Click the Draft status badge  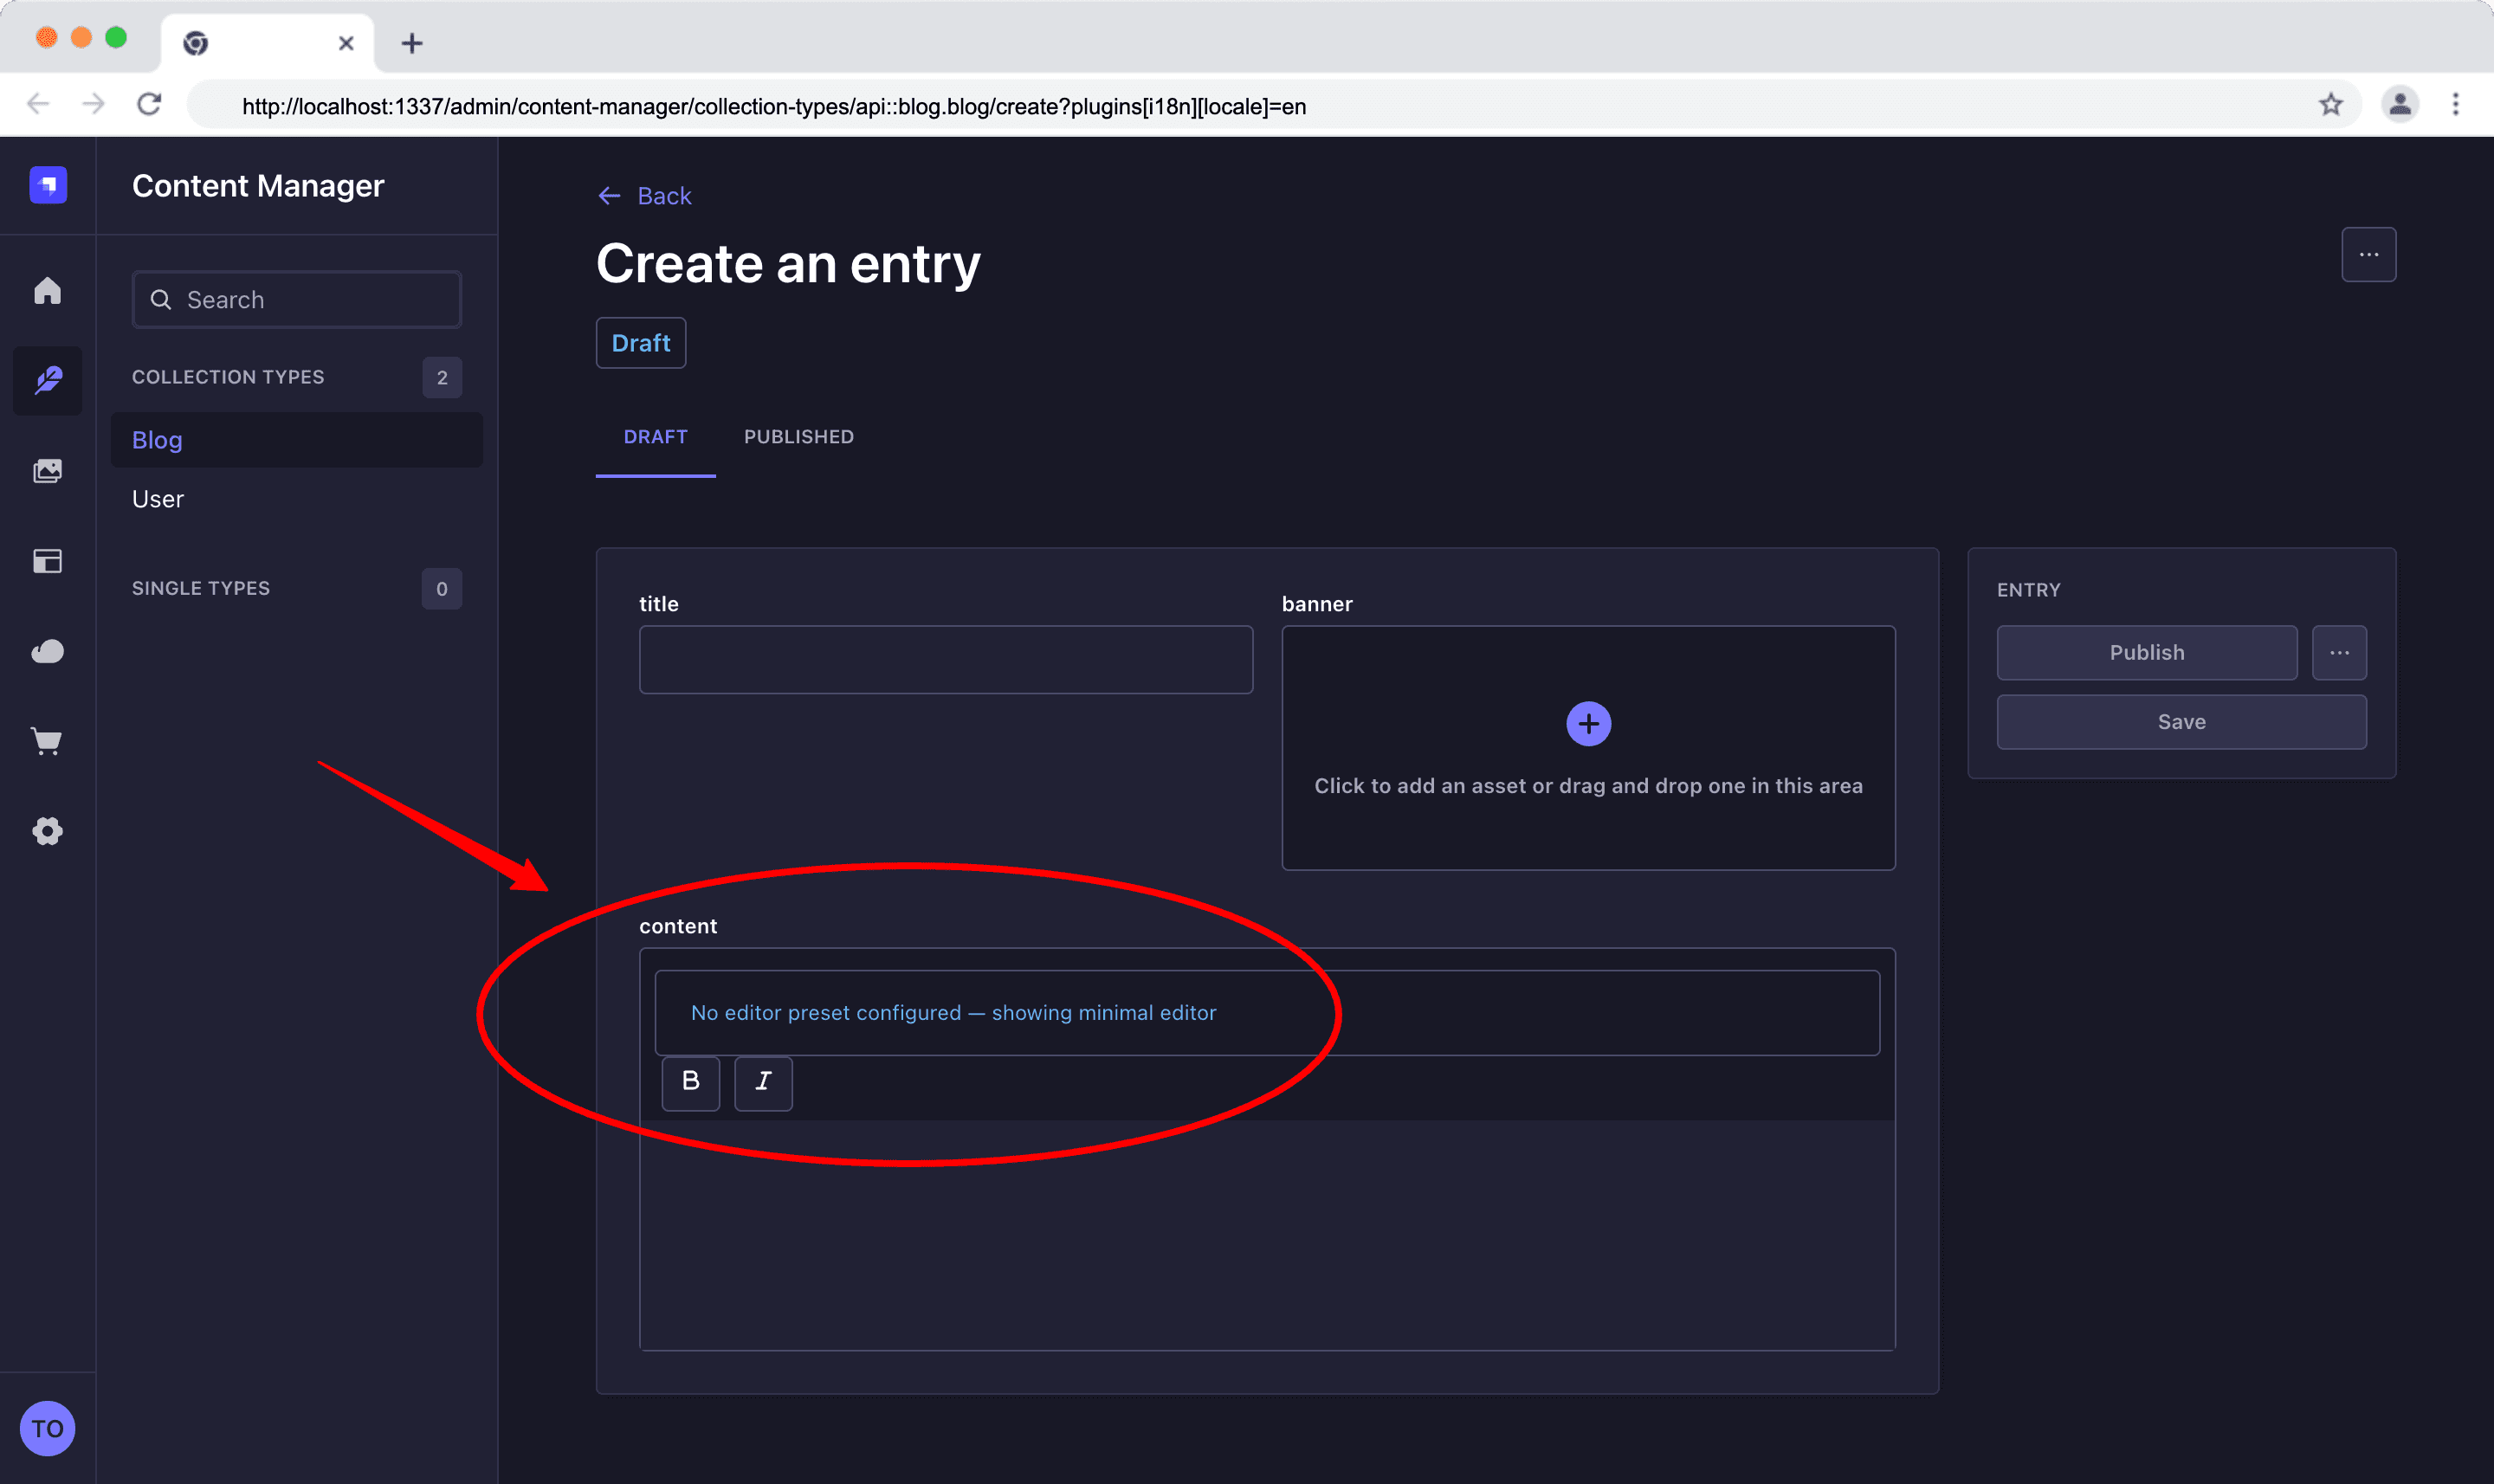click(641, 343)
